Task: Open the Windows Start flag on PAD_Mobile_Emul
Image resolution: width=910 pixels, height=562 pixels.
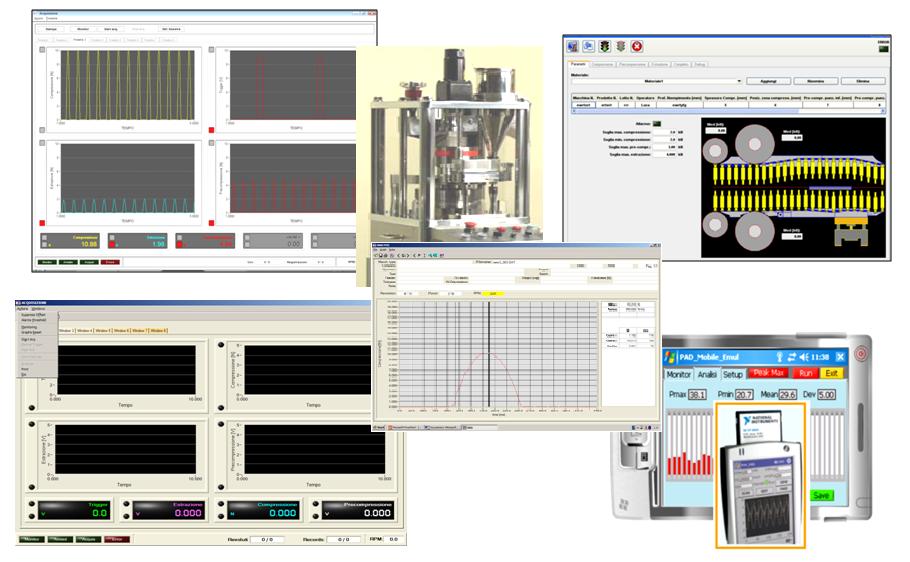Action: (670, 356)
